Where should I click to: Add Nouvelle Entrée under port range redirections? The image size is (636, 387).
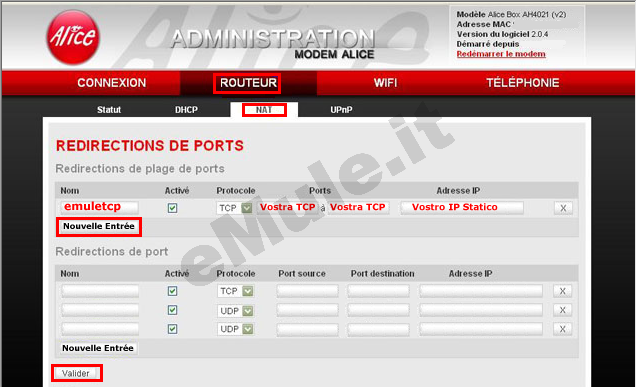tap(99, 226)
